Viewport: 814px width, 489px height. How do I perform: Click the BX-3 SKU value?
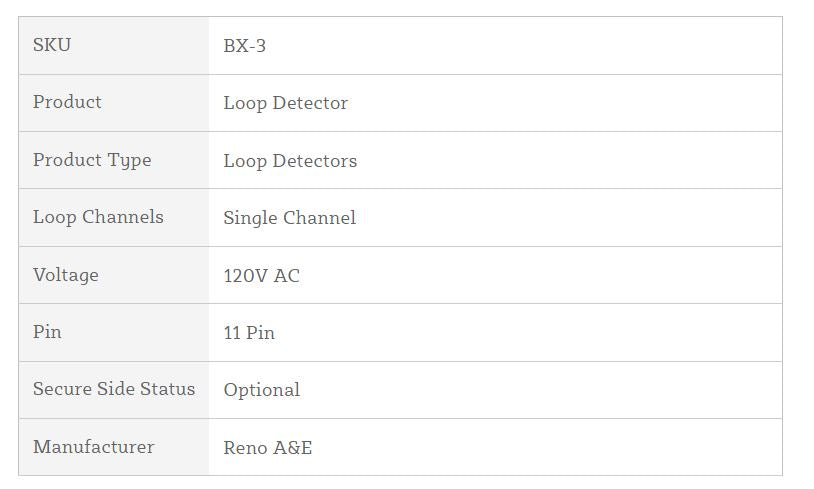245,46
